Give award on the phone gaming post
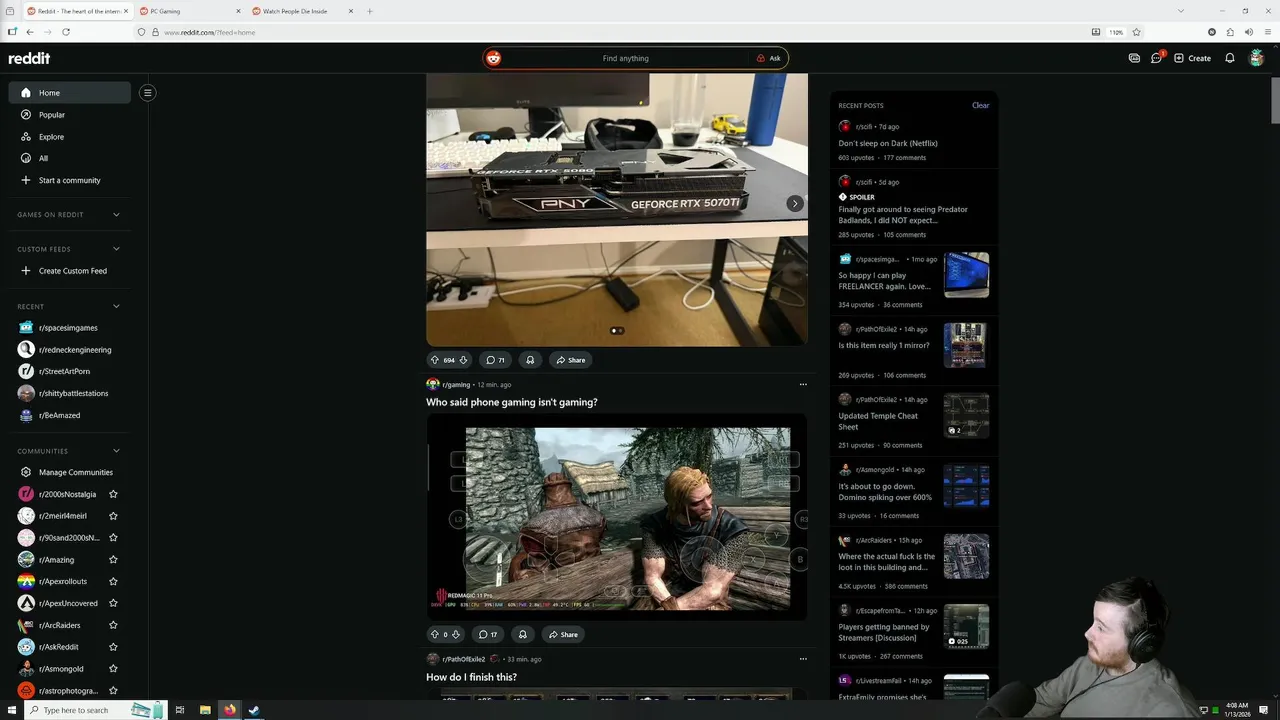1280x720 pixels. 522,634
